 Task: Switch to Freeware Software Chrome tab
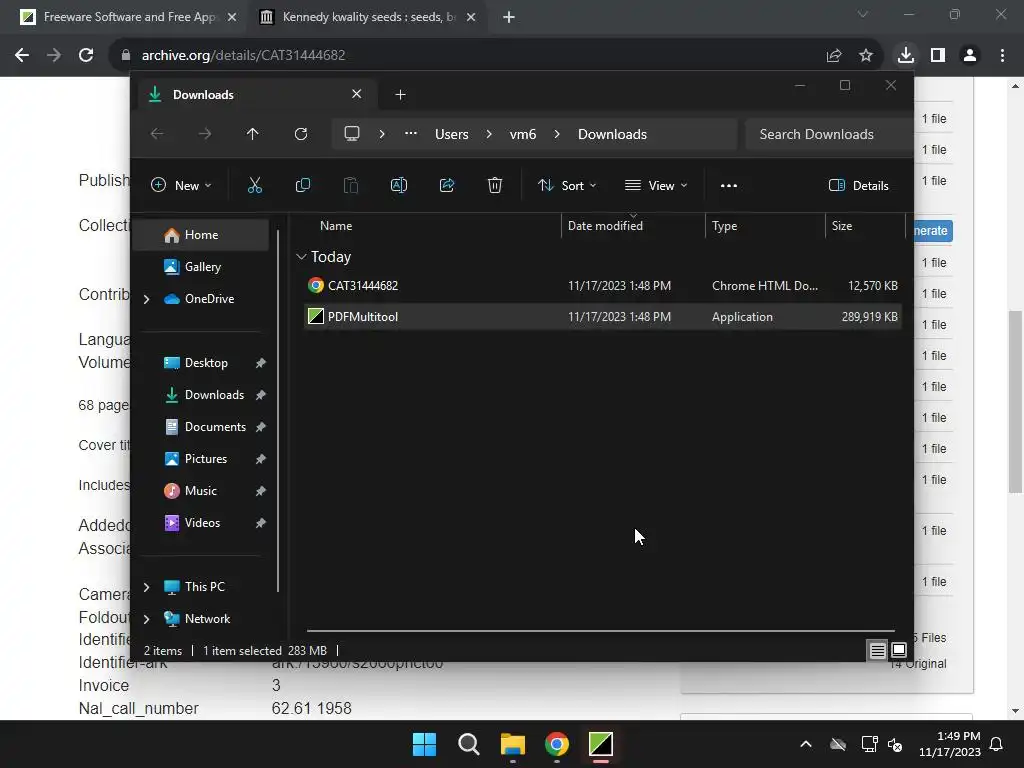pyautogui.click(x=129, y=17)
